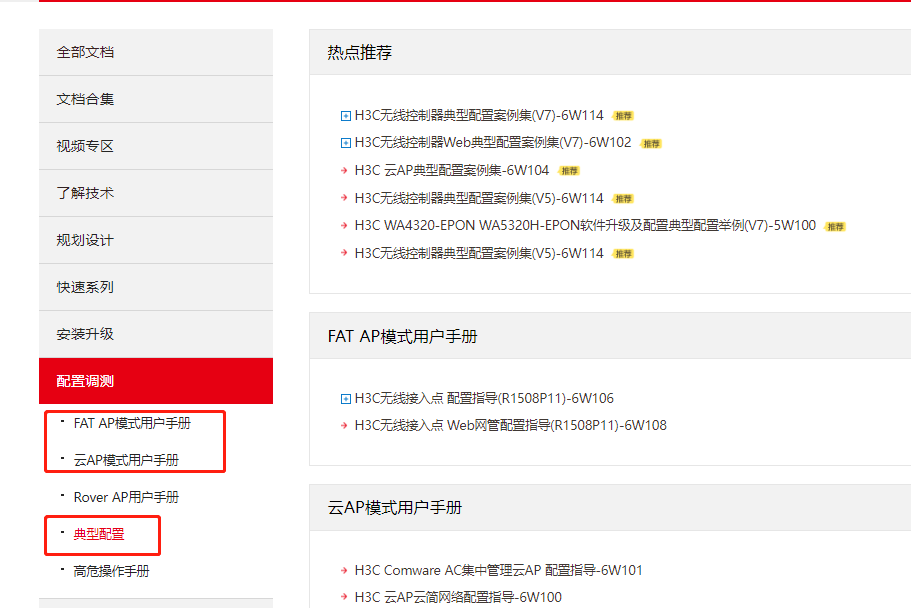Open link H3C无线控制器Web典型配置案例集(V7)-6W102
The image size is (911, 608).
[x=493, y=142]
